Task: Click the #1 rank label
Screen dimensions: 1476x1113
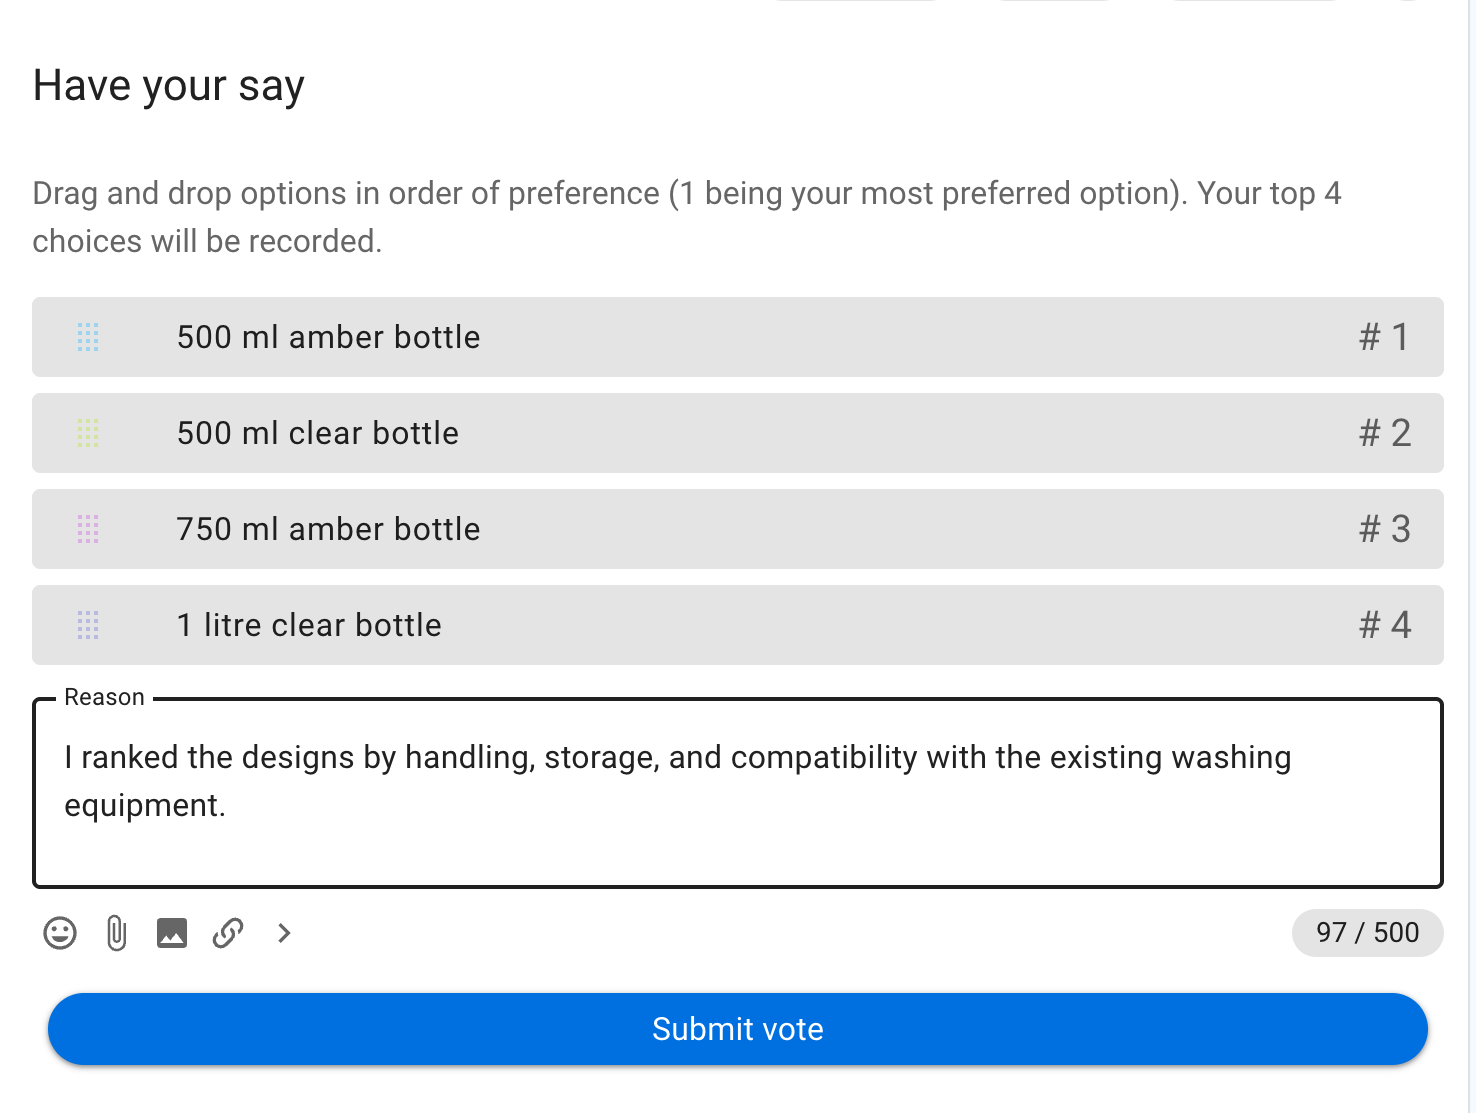Action: 1385,337
